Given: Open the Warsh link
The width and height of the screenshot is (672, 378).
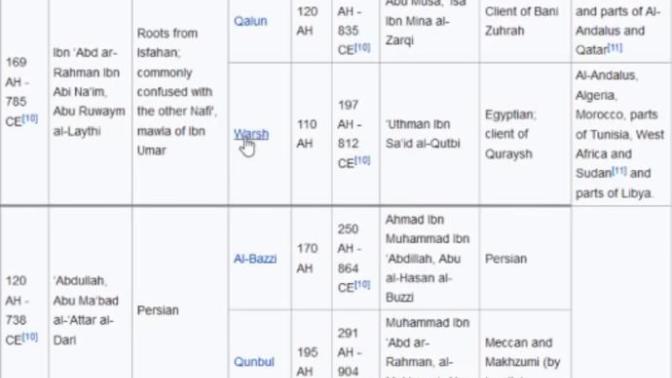Looking at the screenshot, I should (x=251, y=134).
